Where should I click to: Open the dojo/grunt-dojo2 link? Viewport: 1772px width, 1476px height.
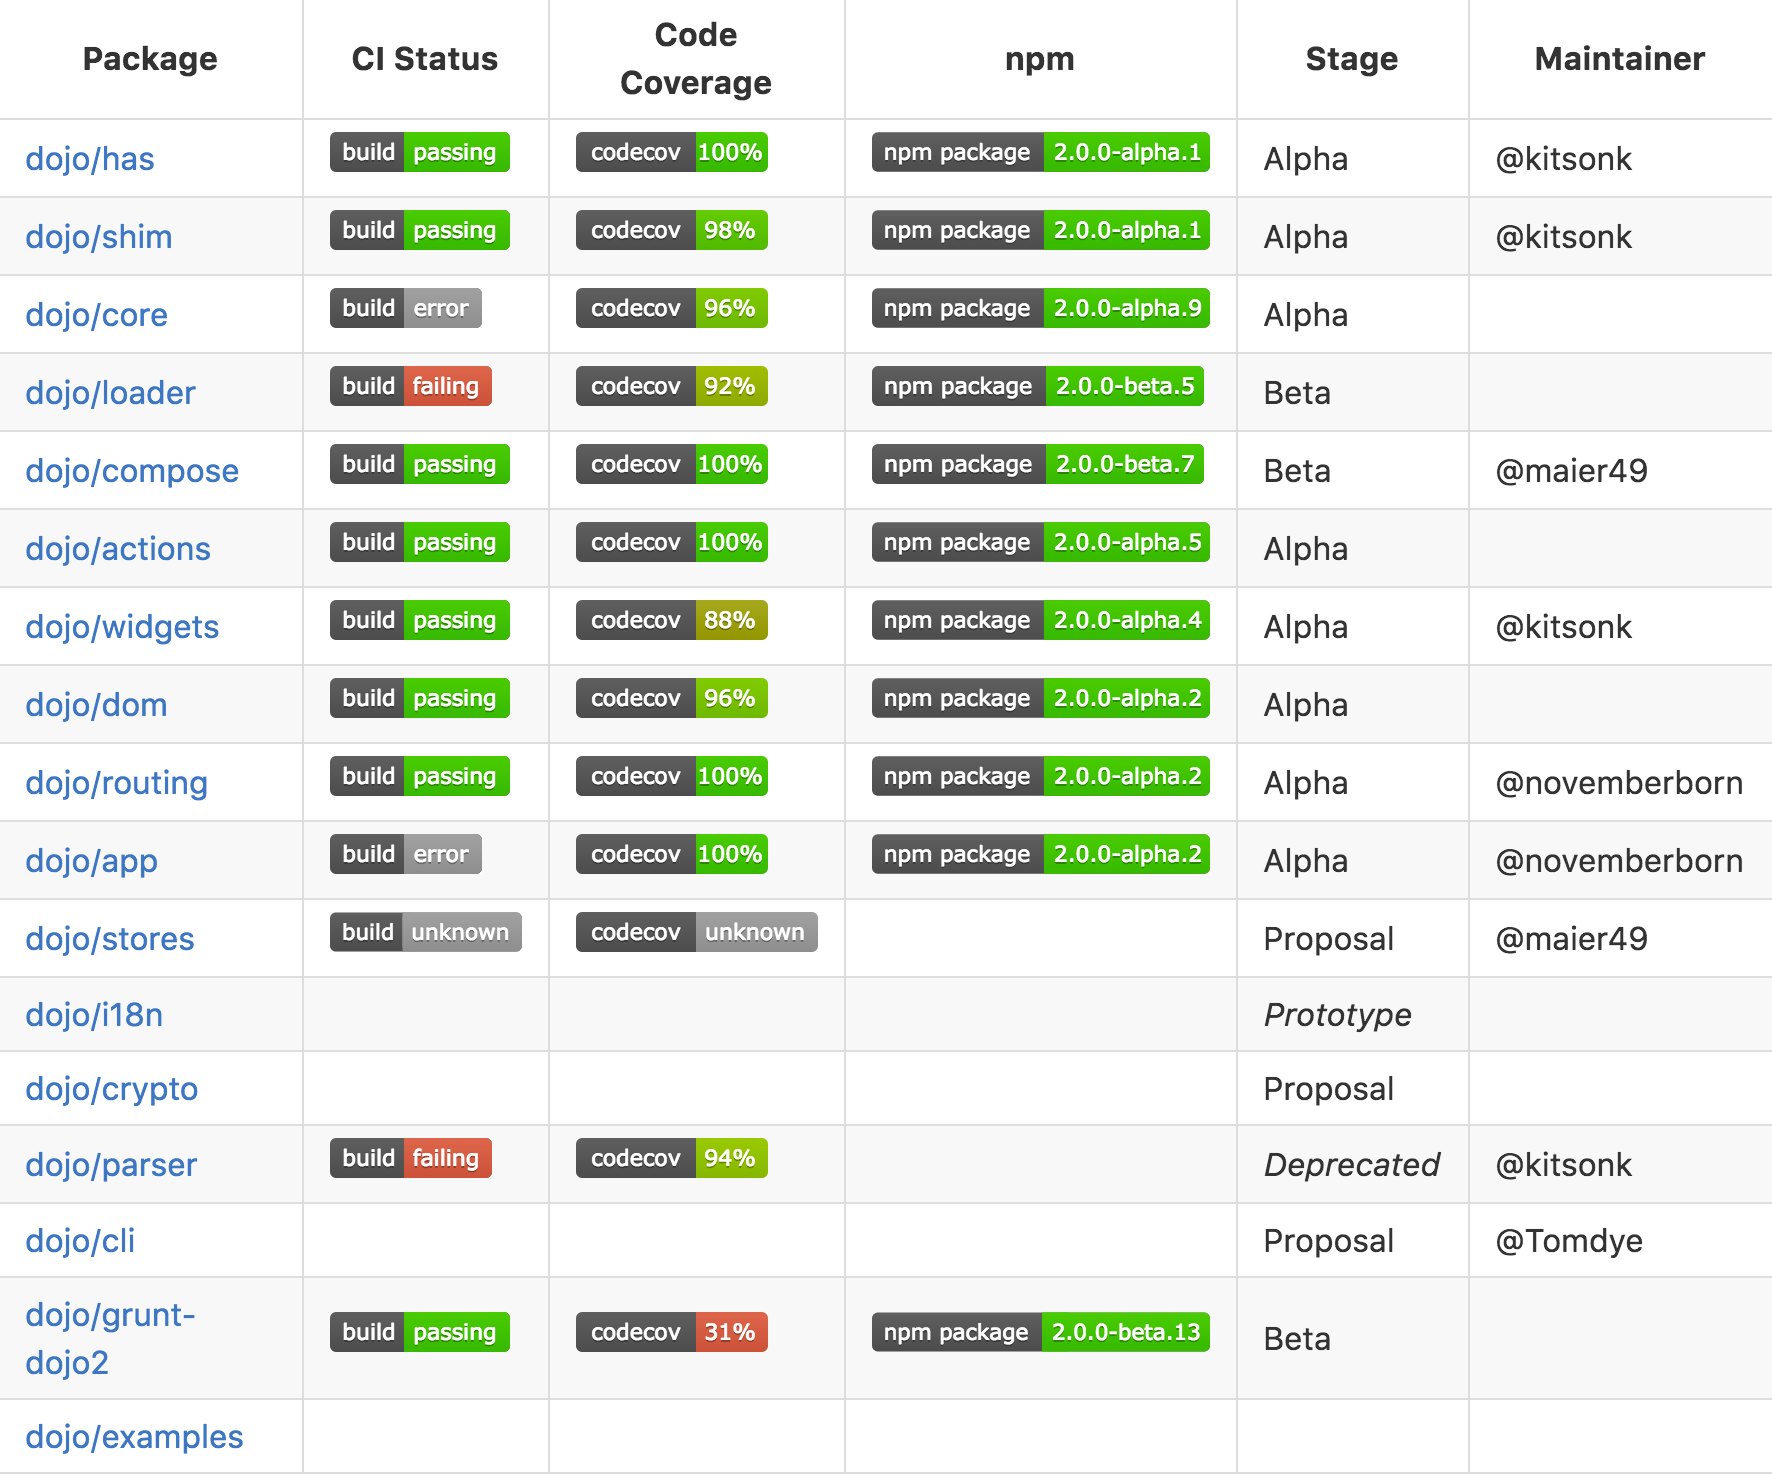(110, 1338)
